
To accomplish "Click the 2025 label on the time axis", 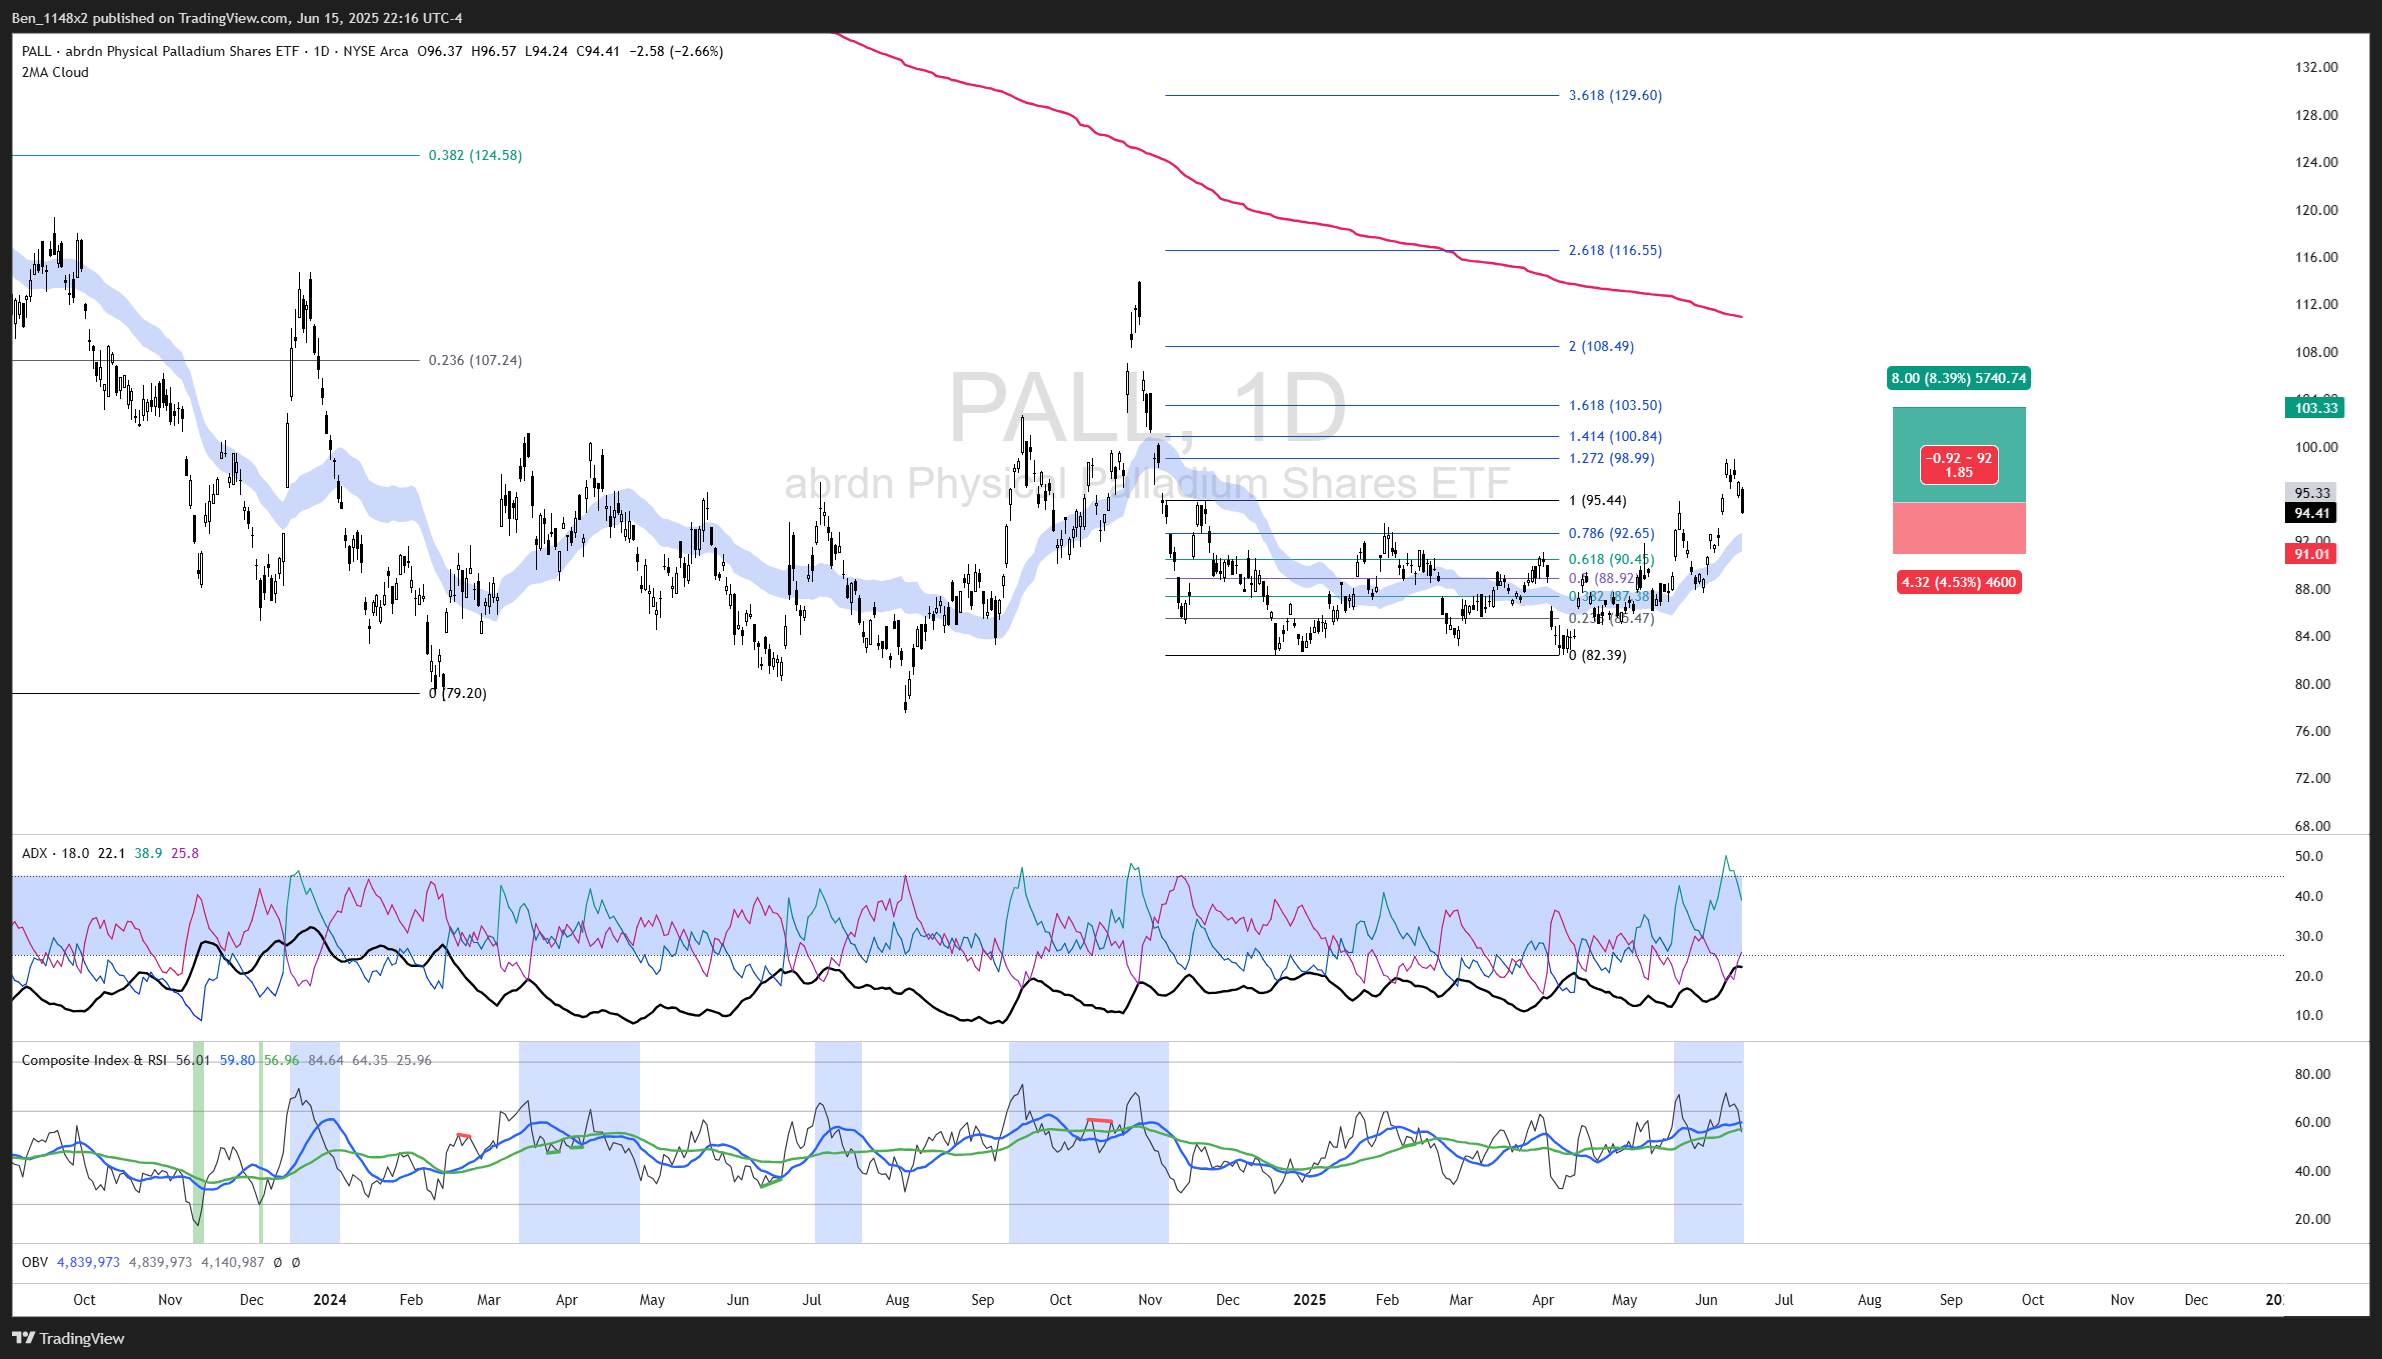I will pos(1309,1300).
